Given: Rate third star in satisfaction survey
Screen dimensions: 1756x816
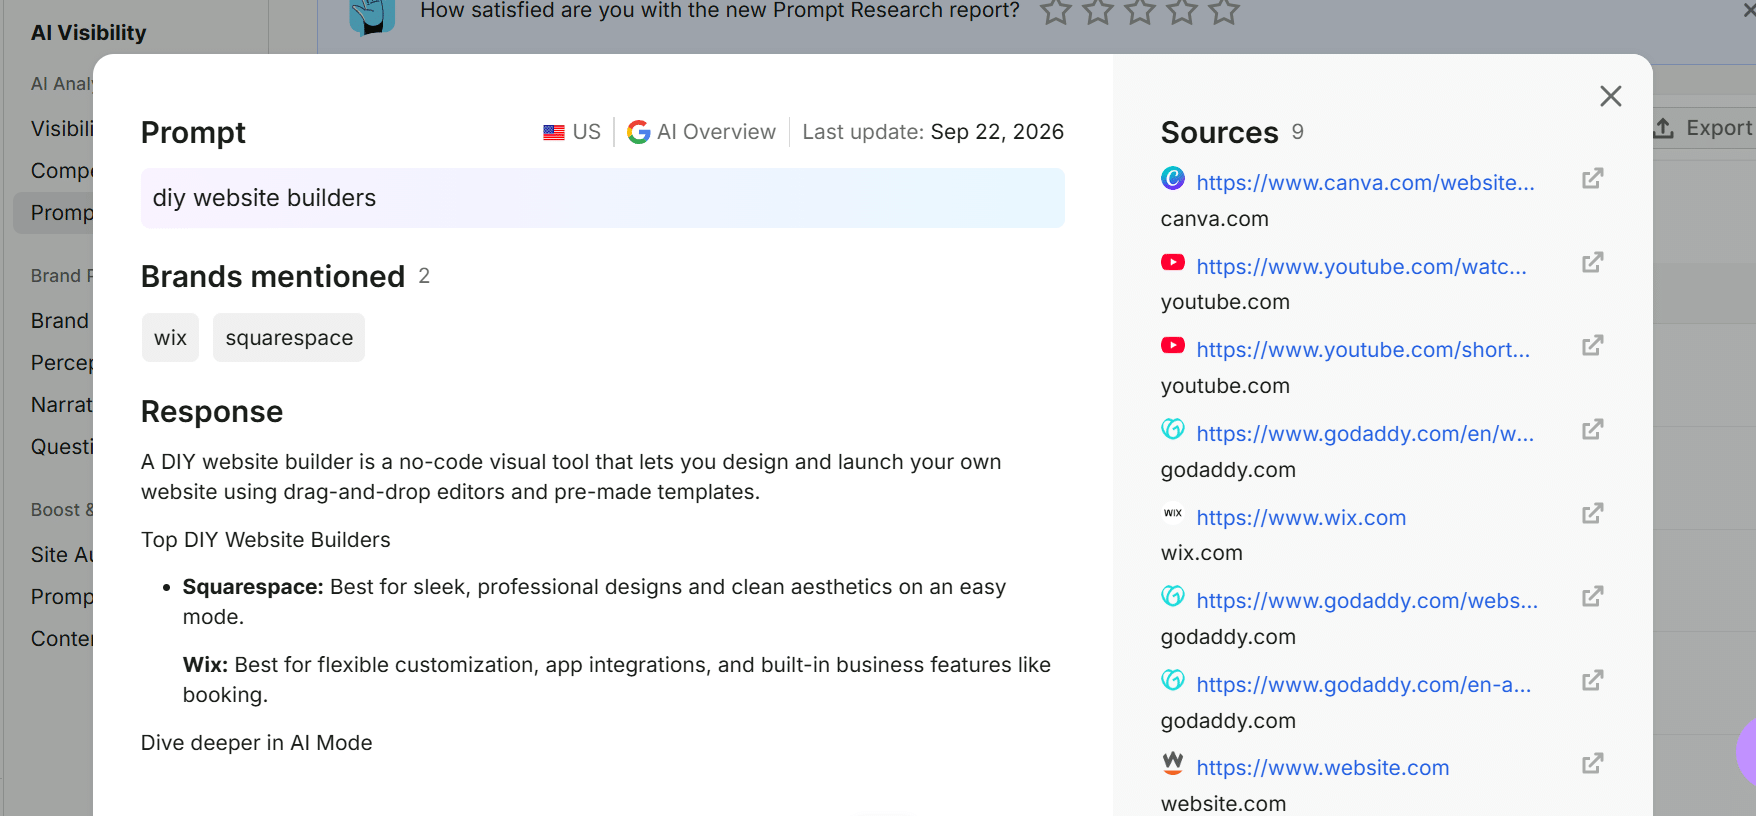Looking at the screenshot, I should [1140, 11].
